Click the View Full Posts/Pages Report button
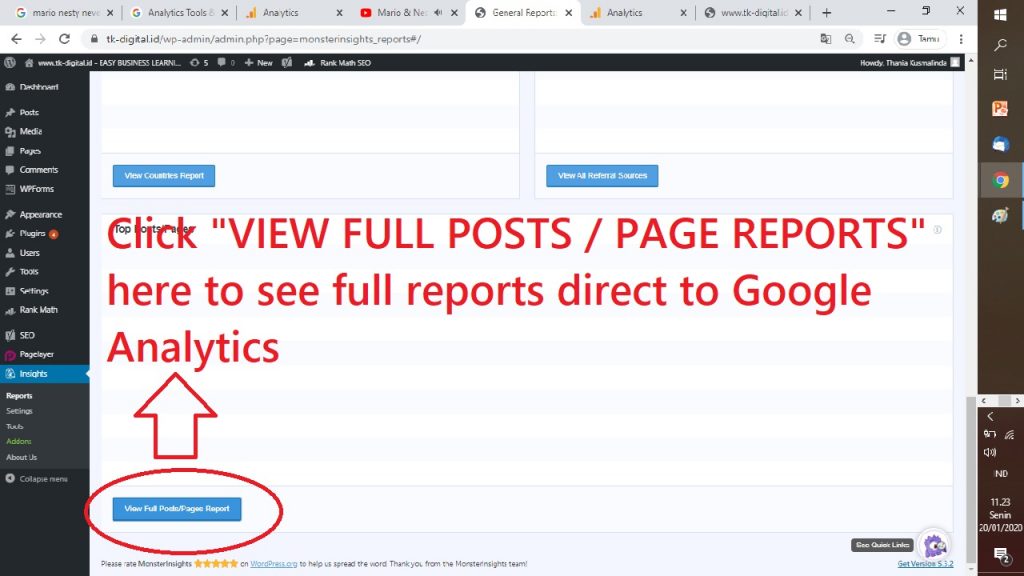1024x576 pixels. [x=177, y=509]
